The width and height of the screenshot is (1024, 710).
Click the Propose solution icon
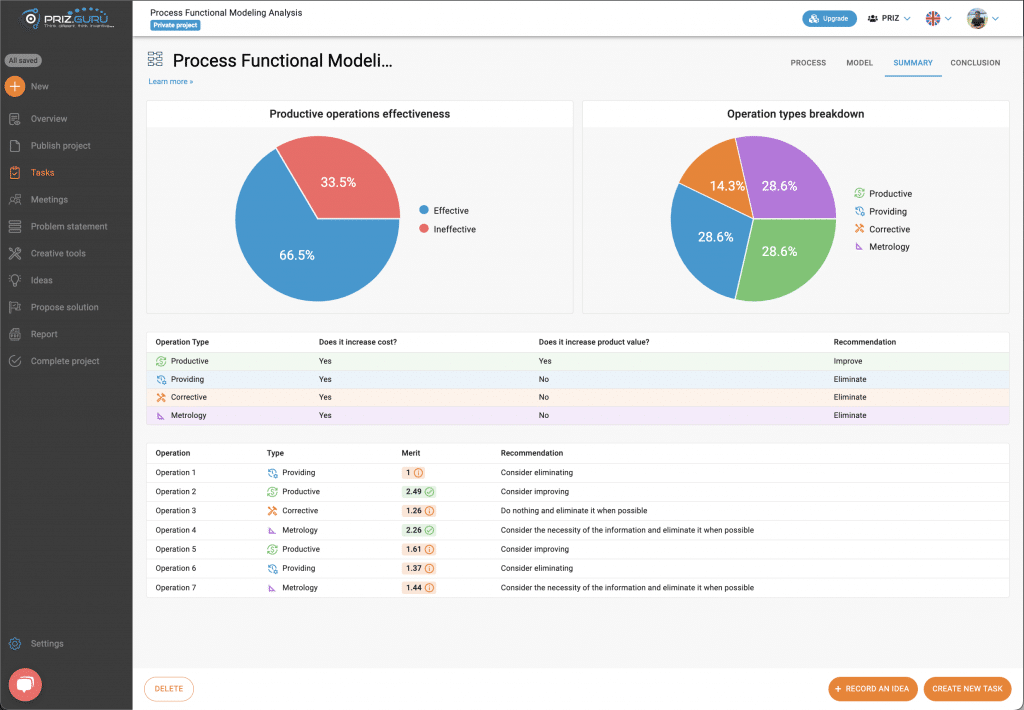[15, 307]
